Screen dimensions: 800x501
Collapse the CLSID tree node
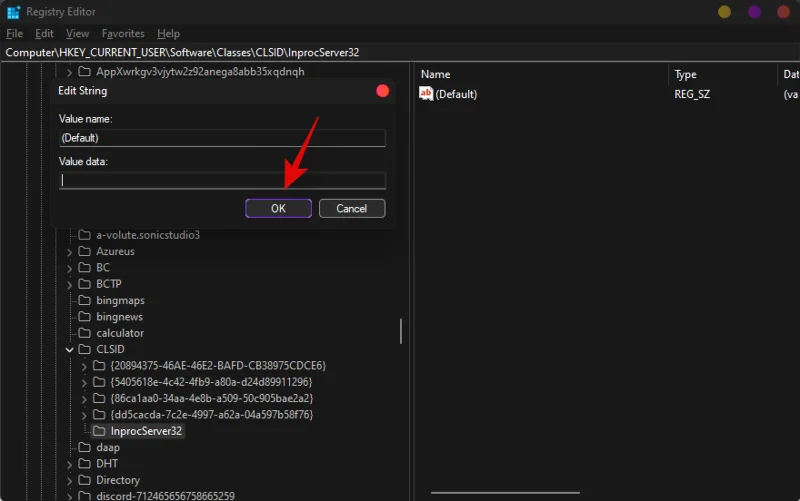coord(69,349)
